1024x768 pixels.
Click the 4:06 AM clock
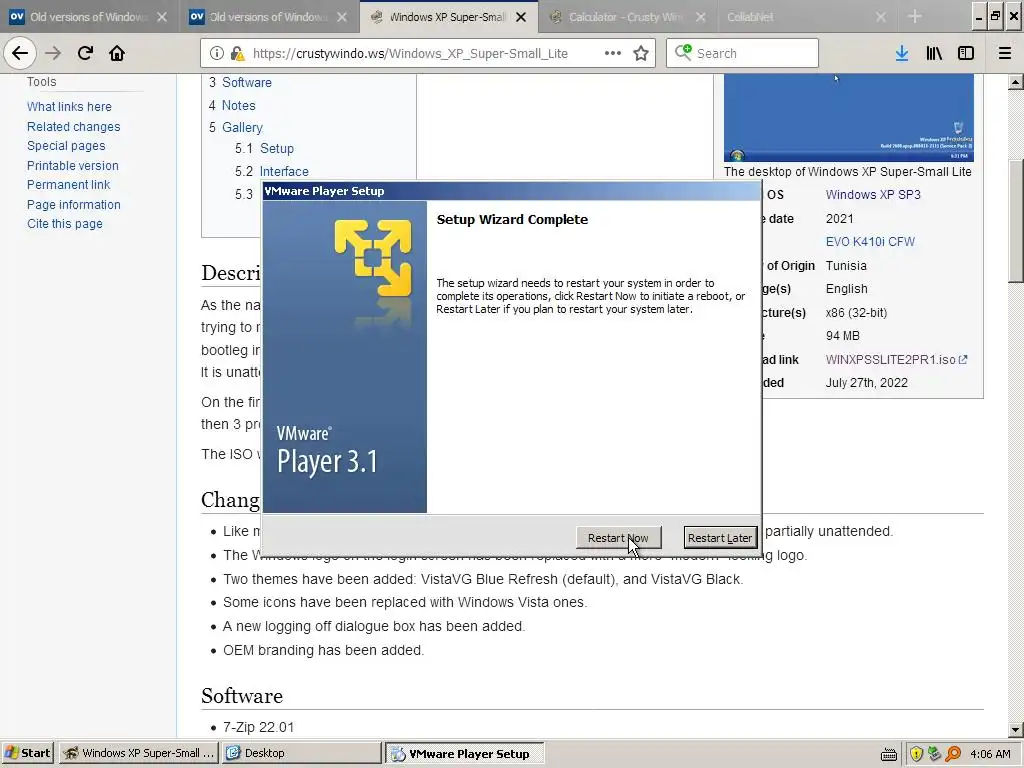pyautogui.click(x=990, y=754)
